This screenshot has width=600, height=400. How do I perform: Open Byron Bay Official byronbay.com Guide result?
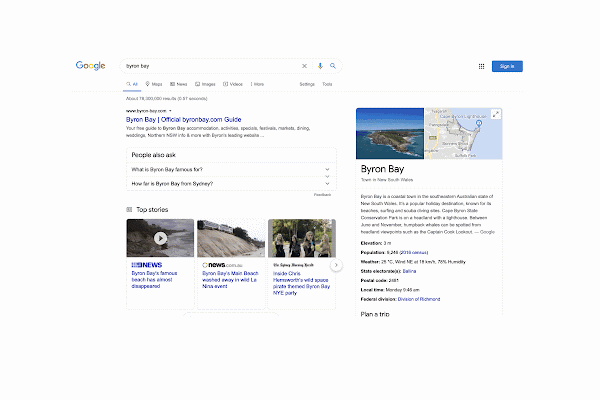[x=184, y=119]
